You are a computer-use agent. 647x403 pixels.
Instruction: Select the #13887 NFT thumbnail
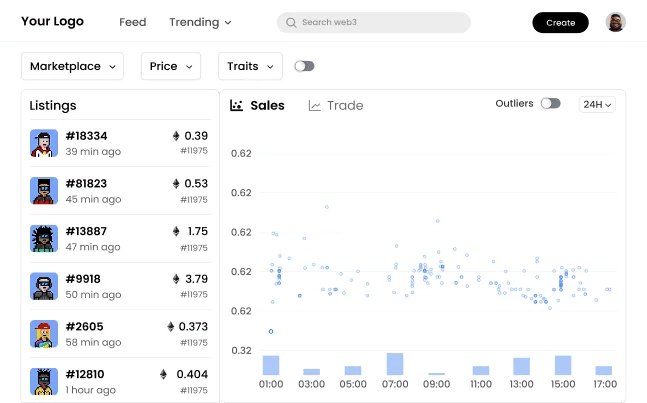pos(44,238)
